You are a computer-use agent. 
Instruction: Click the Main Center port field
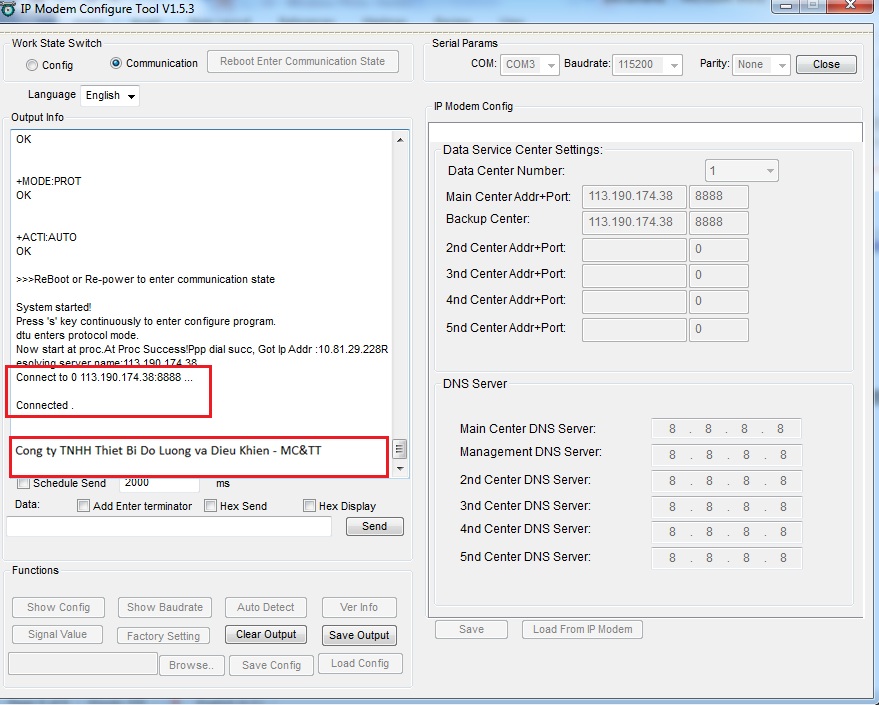[x=718, y=196]
